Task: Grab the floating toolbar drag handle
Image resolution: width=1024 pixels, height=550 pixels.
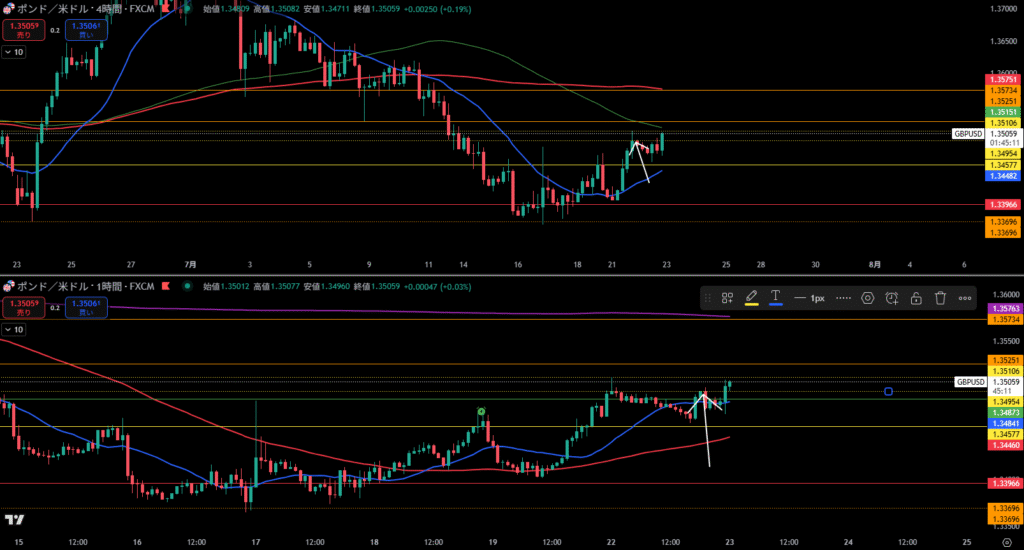Action: click(707, 298)
